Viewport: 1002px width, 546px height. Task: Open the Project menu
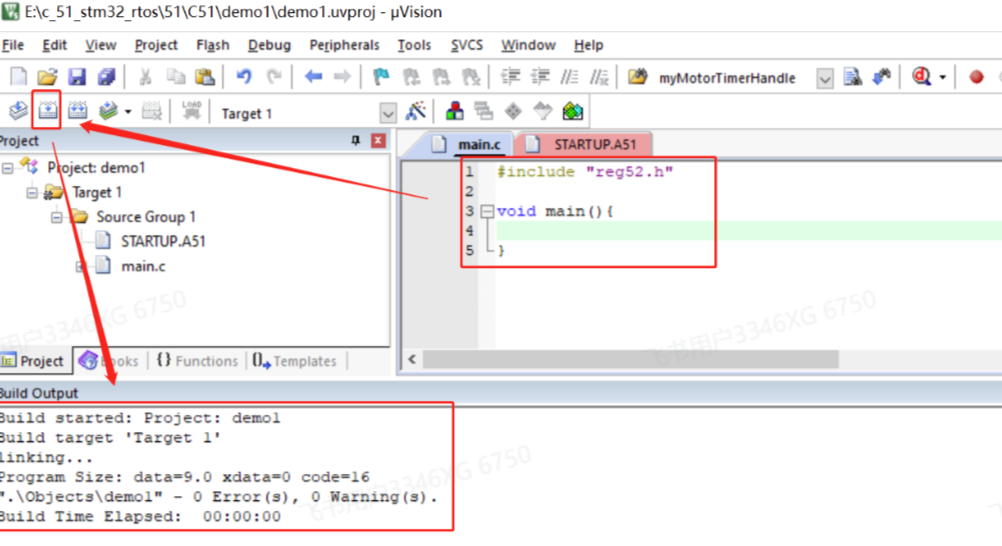[x=156, y=45]
